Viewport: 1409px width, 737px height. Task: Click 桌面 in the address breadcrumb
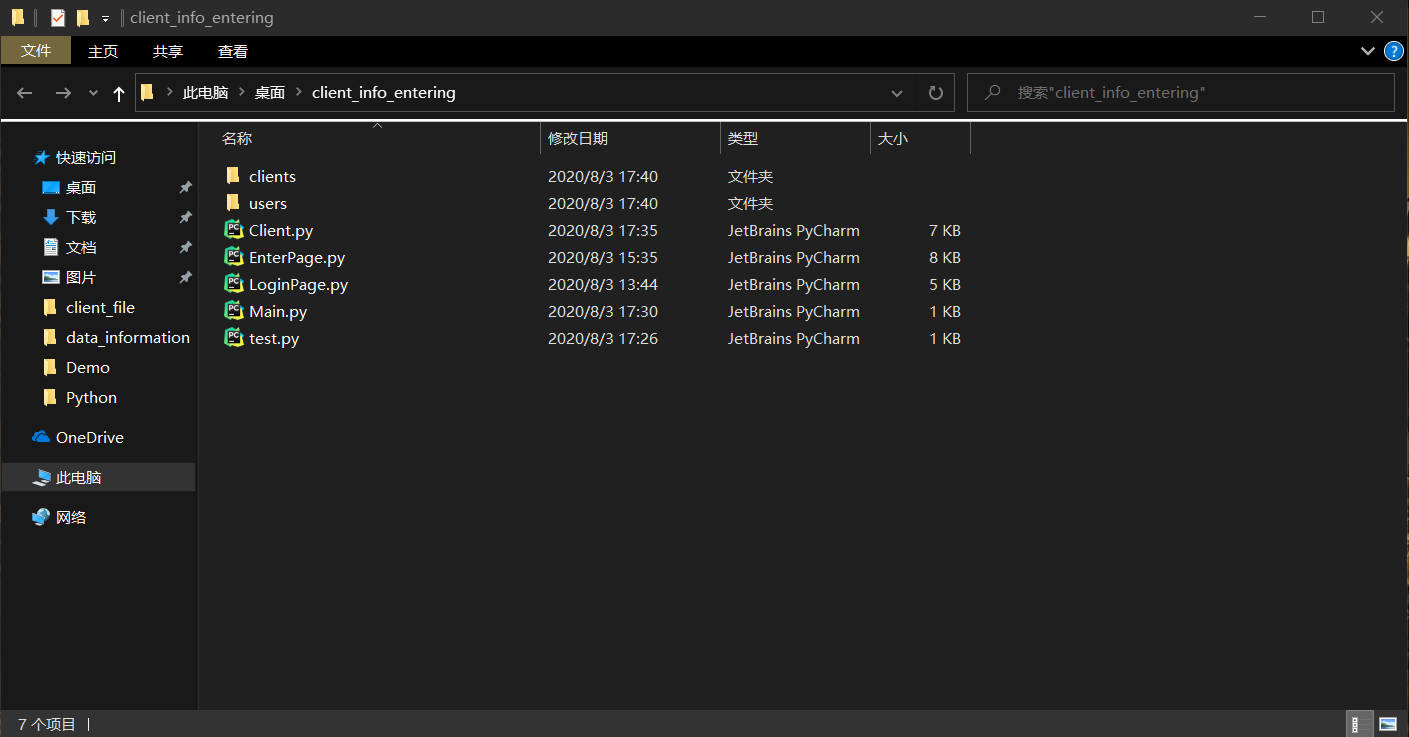pos(270,93)
